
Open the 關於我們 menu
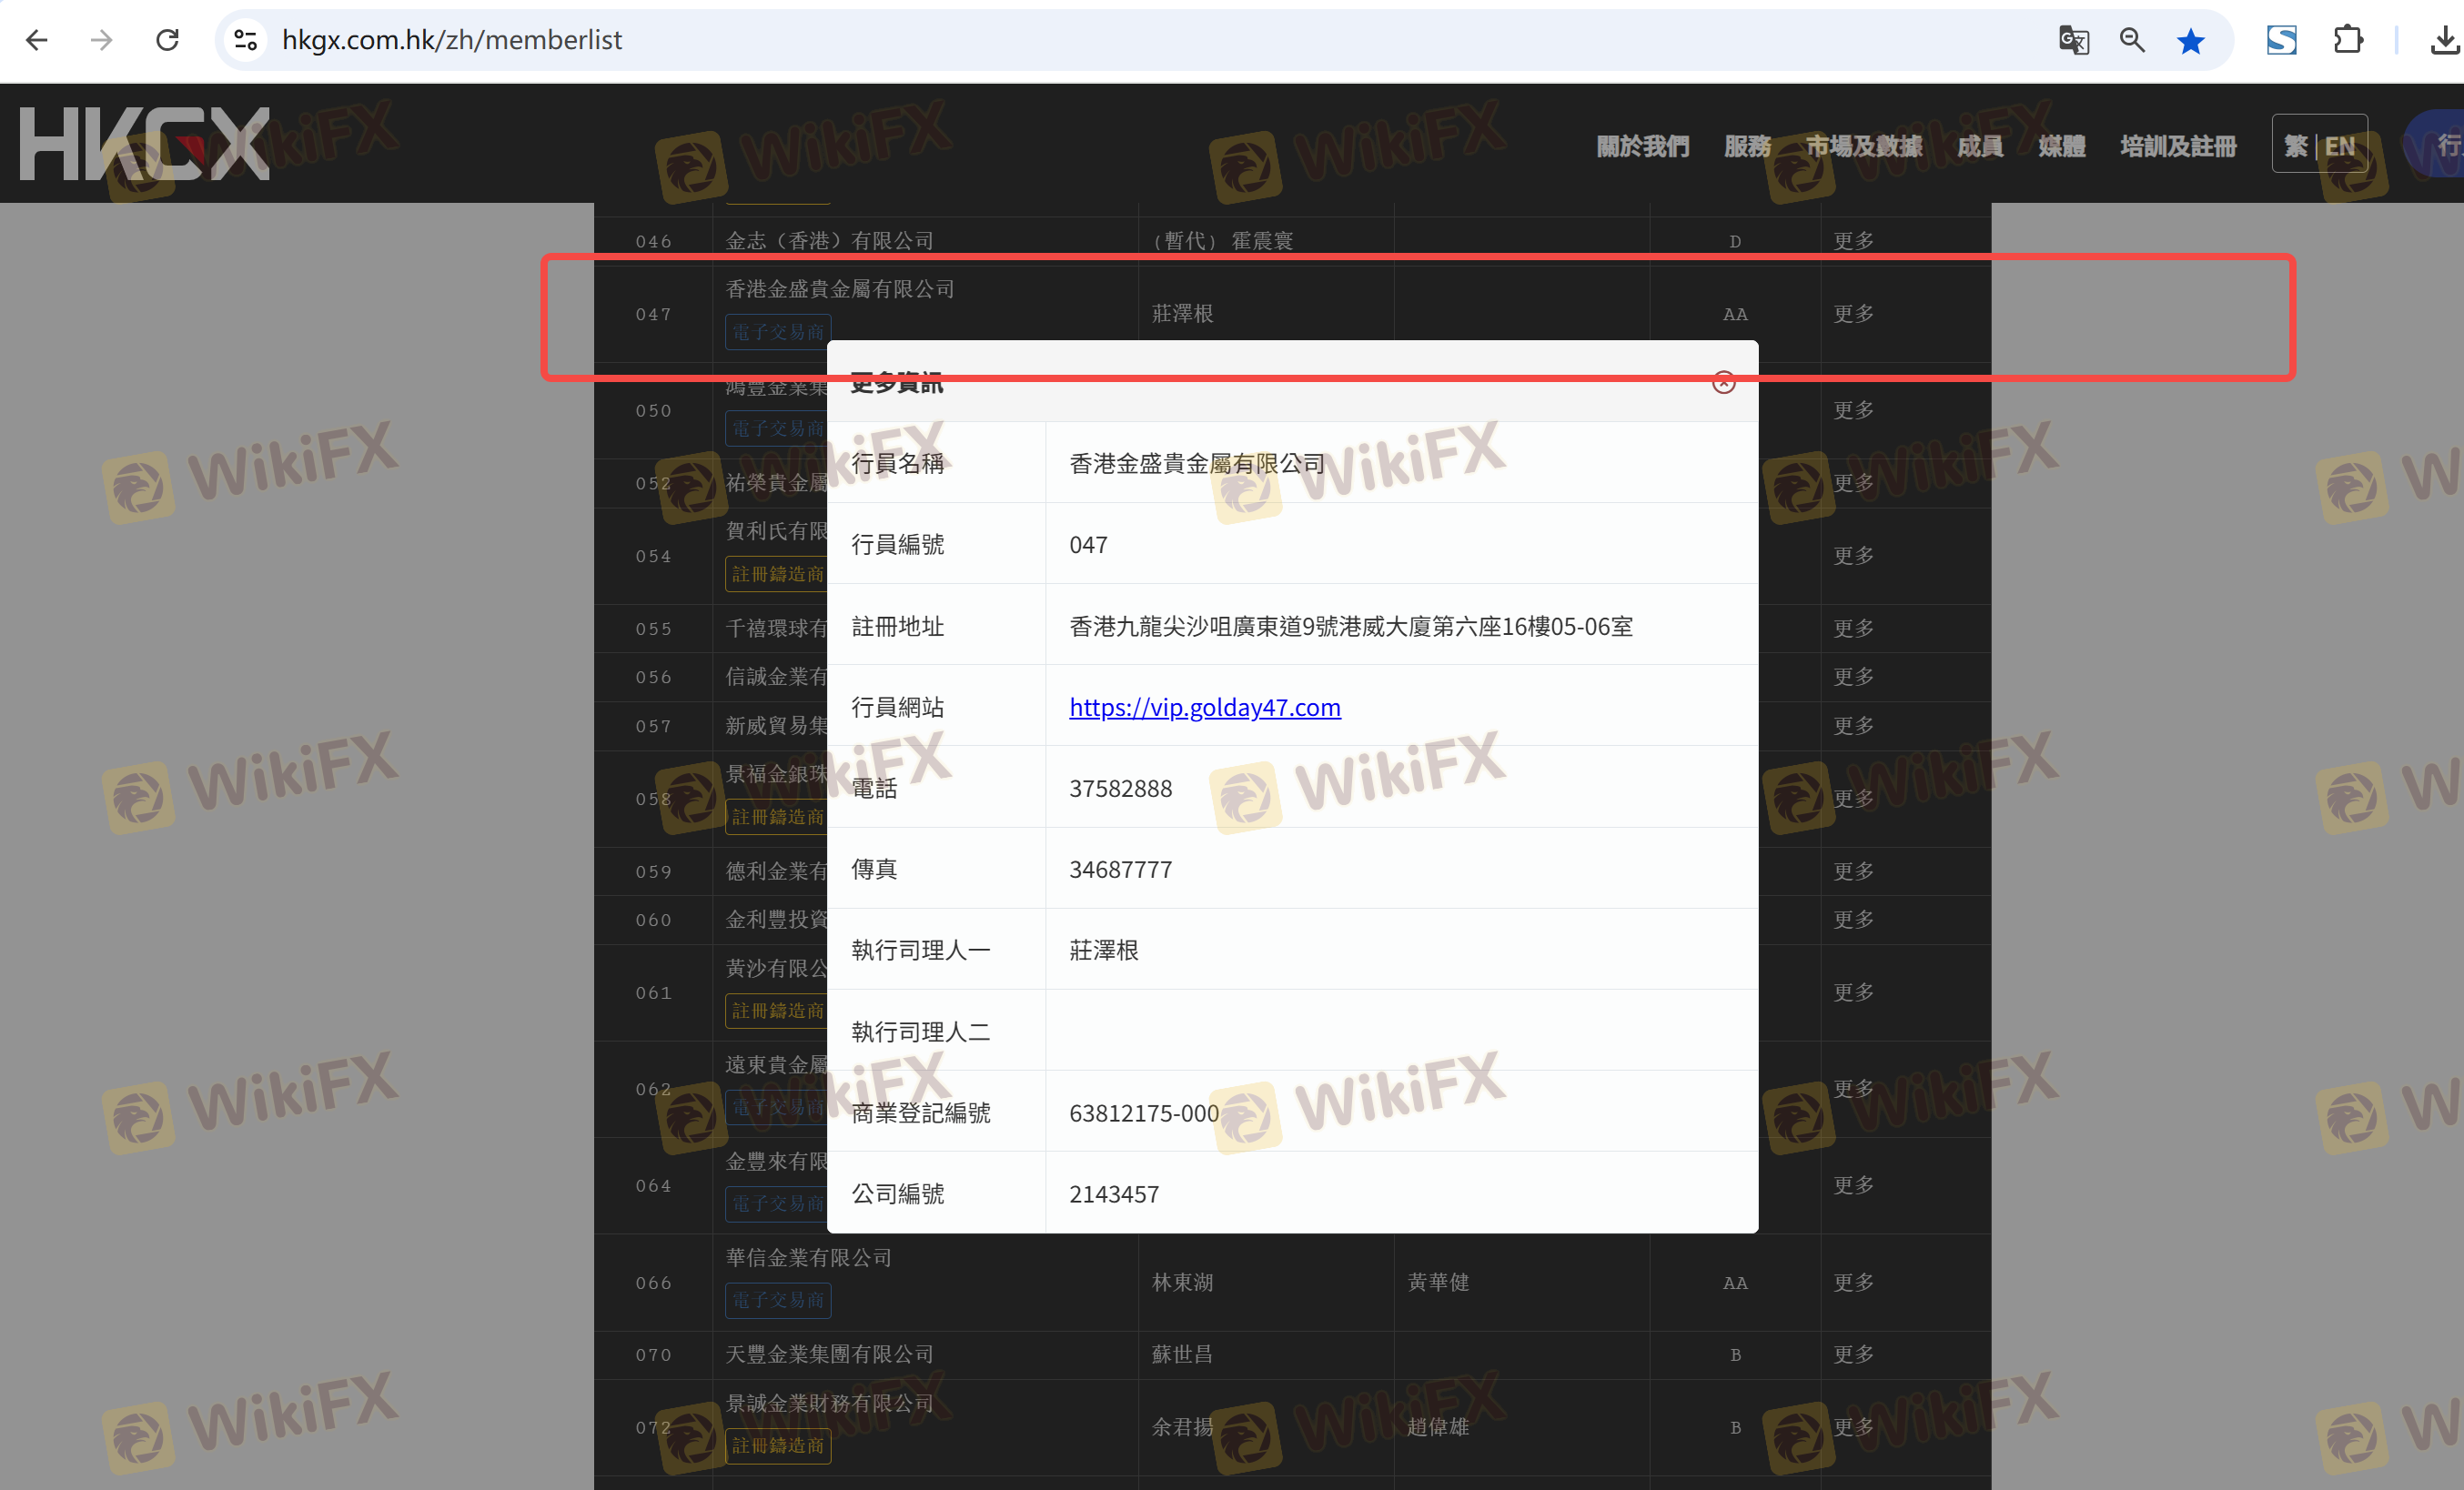click(x=1642, y=147)
